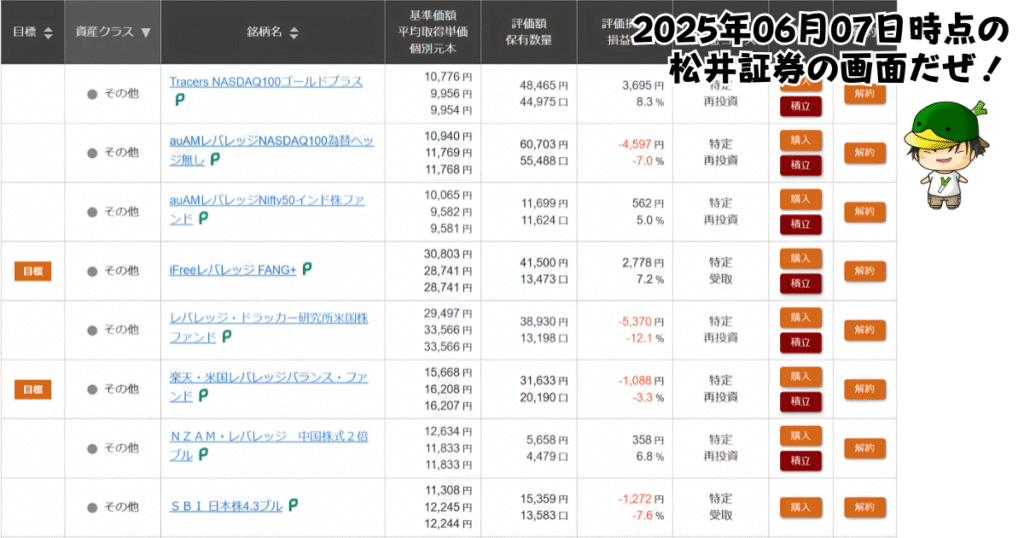Click 解約 for SBI 日本株4.3ブル

tap(865, 507)
